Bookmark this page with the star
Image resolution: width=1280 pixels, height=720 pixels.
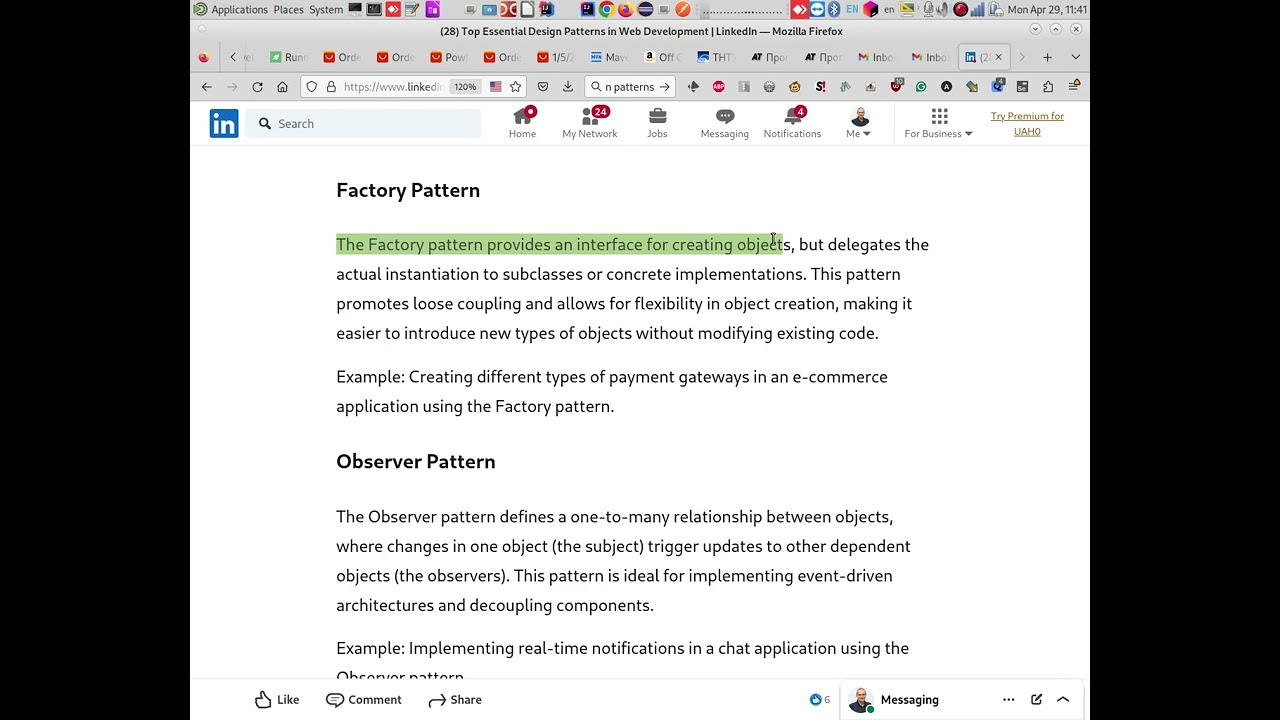tap(516, 87)
